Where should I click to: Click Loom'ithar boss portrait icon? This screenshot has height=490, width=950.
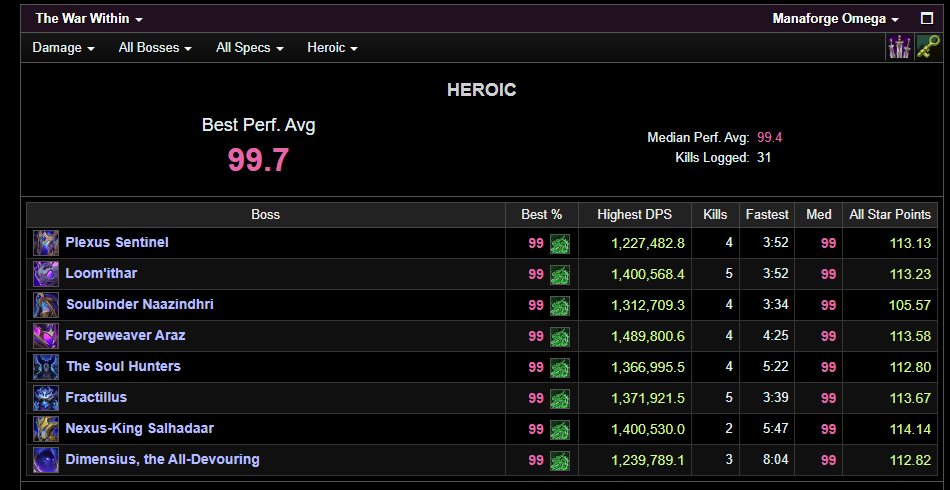pyautogui.click(x=46, y=274)
